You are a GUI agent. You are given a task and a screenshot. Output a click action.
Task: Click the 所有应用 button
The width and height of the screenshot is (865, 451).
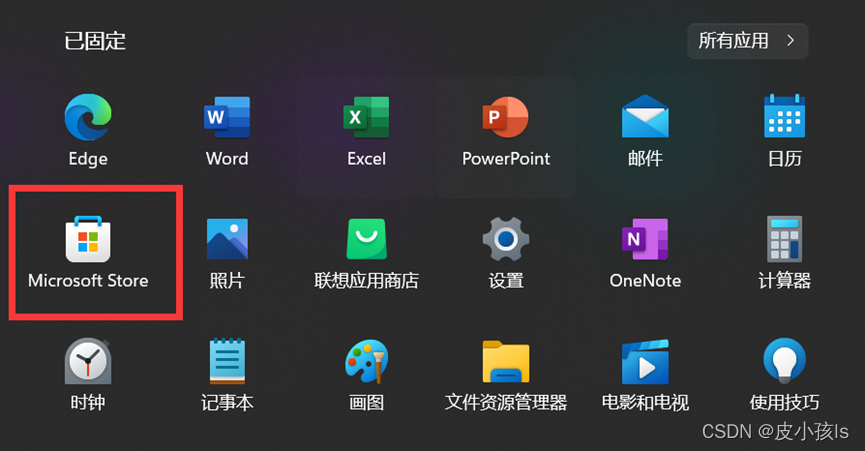747,41
